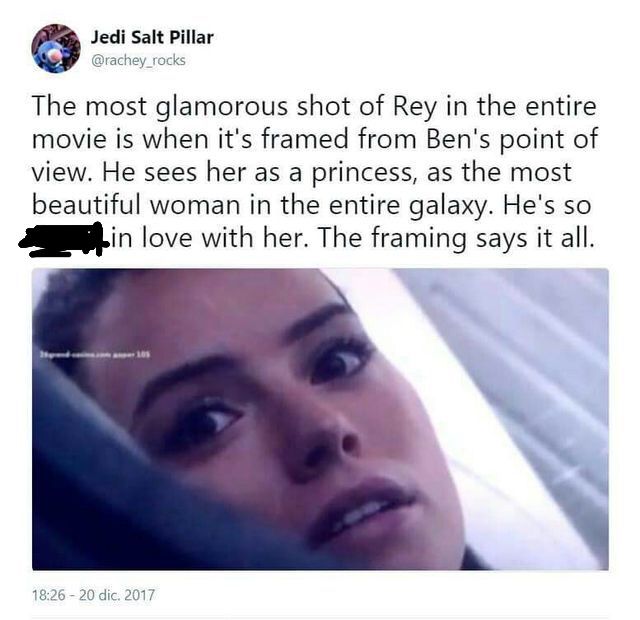
Task: Click the display name Jedi Salt Pillar
Action: point(152,38)
